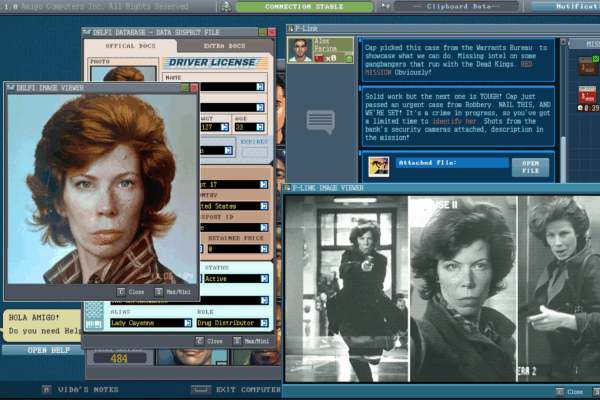
Task: Click the green minimize box on Delfi Image Viewer
Action: [x=183, y=88]
